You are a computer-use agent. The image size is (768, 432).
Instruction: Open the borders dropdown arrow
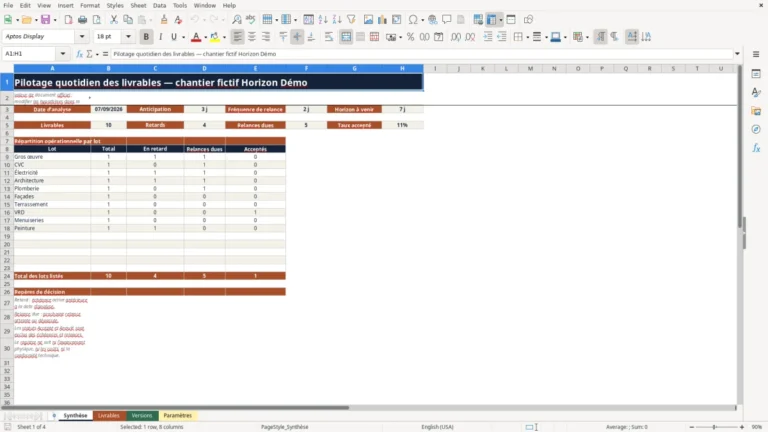(528, 37)
